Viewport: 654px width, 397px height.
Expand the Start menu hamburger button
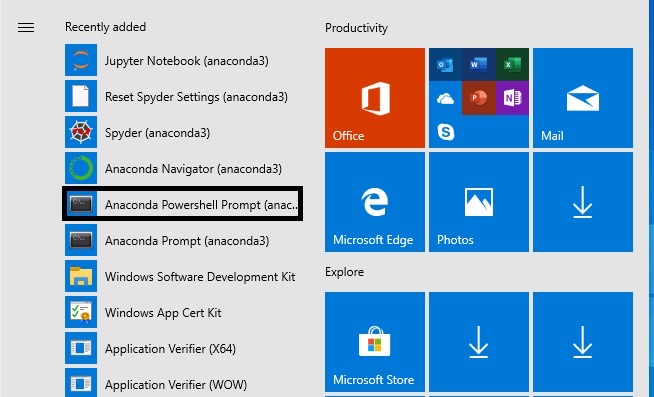26,28
